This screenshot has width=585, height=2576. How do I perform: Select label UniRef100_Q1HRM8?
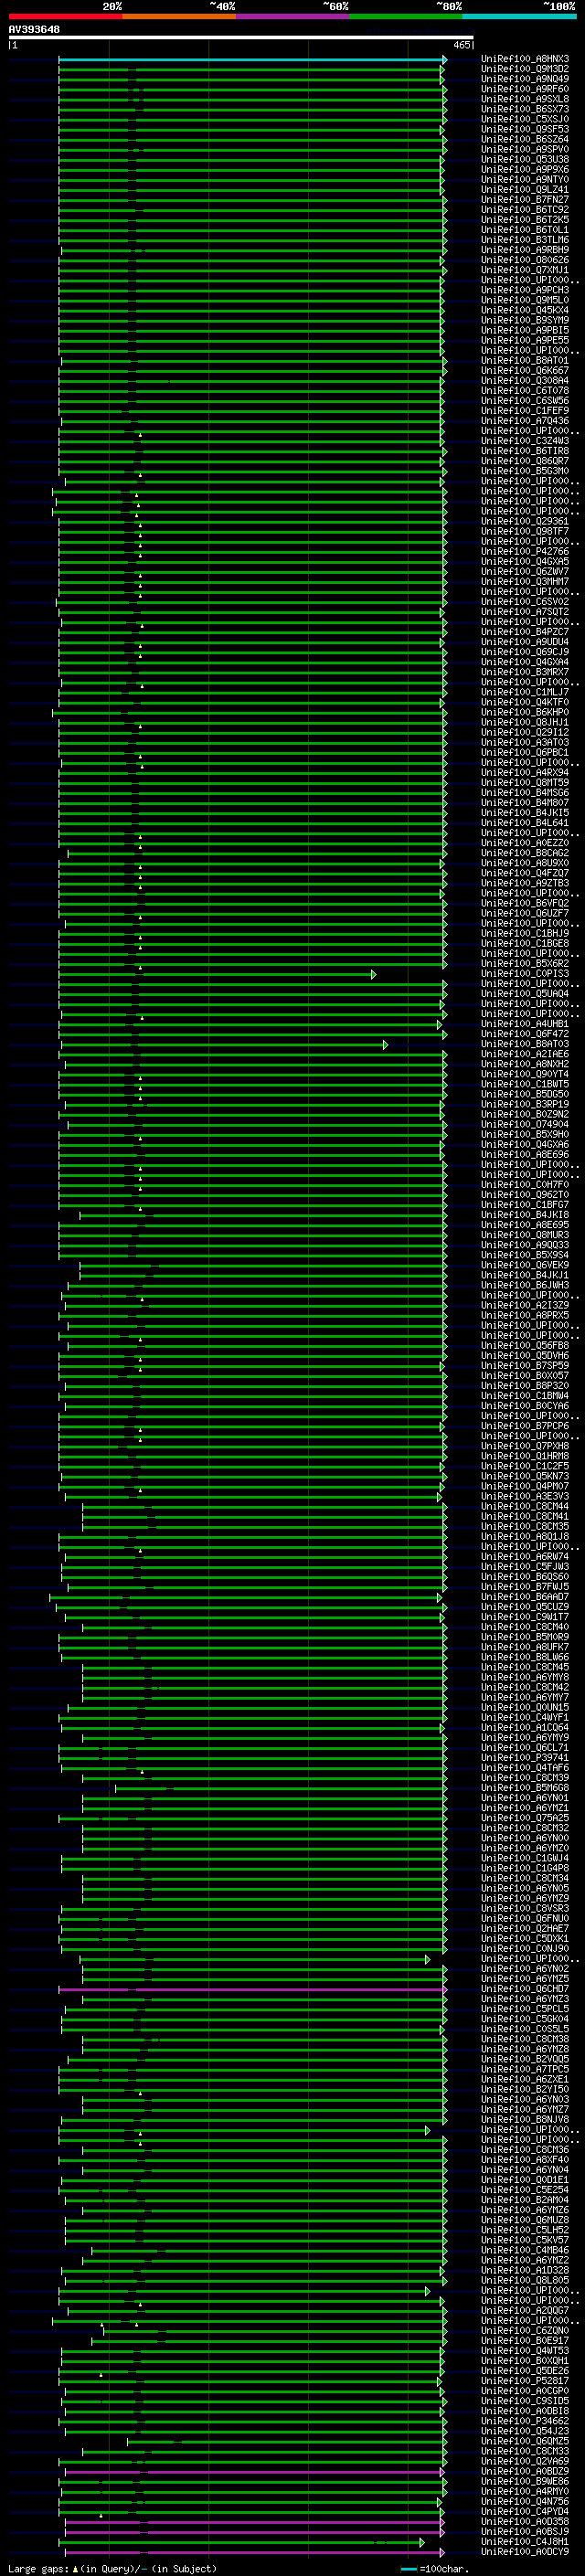pyautogui.click(x=525, y=1456)
